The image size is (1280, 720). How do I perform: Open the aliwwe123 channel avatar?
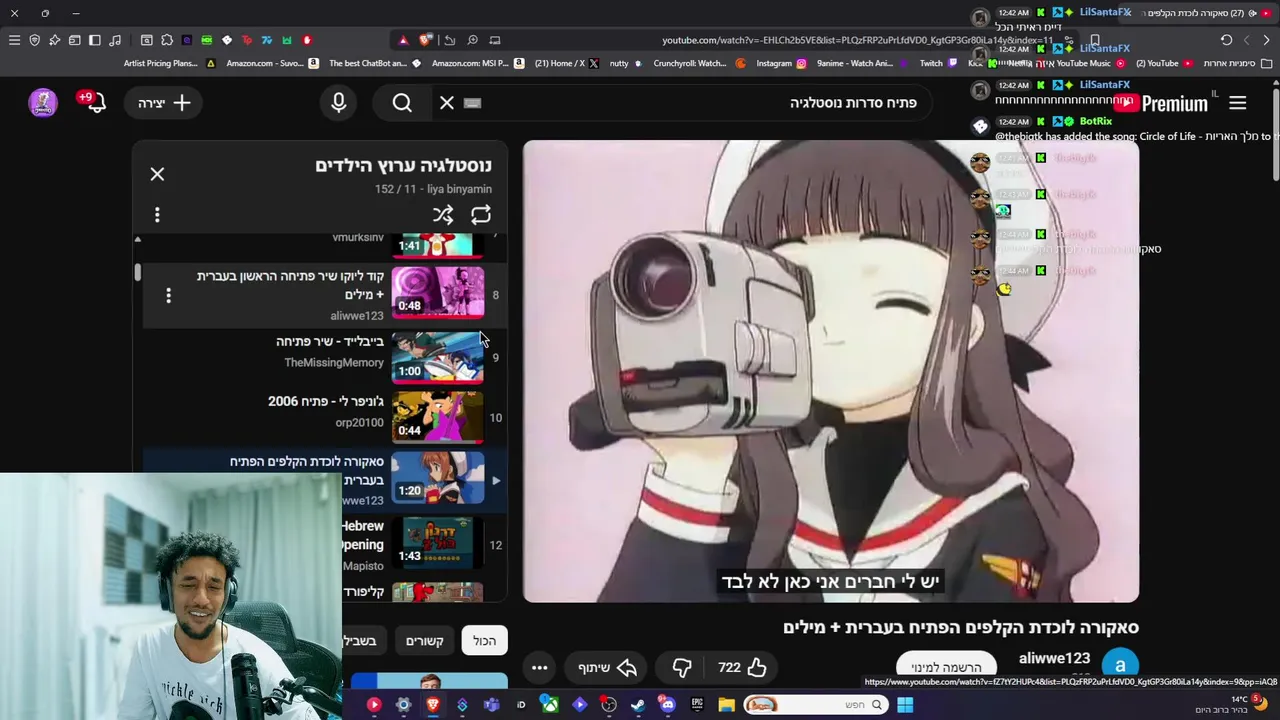pyautogui.click(x=1120, y=666)
